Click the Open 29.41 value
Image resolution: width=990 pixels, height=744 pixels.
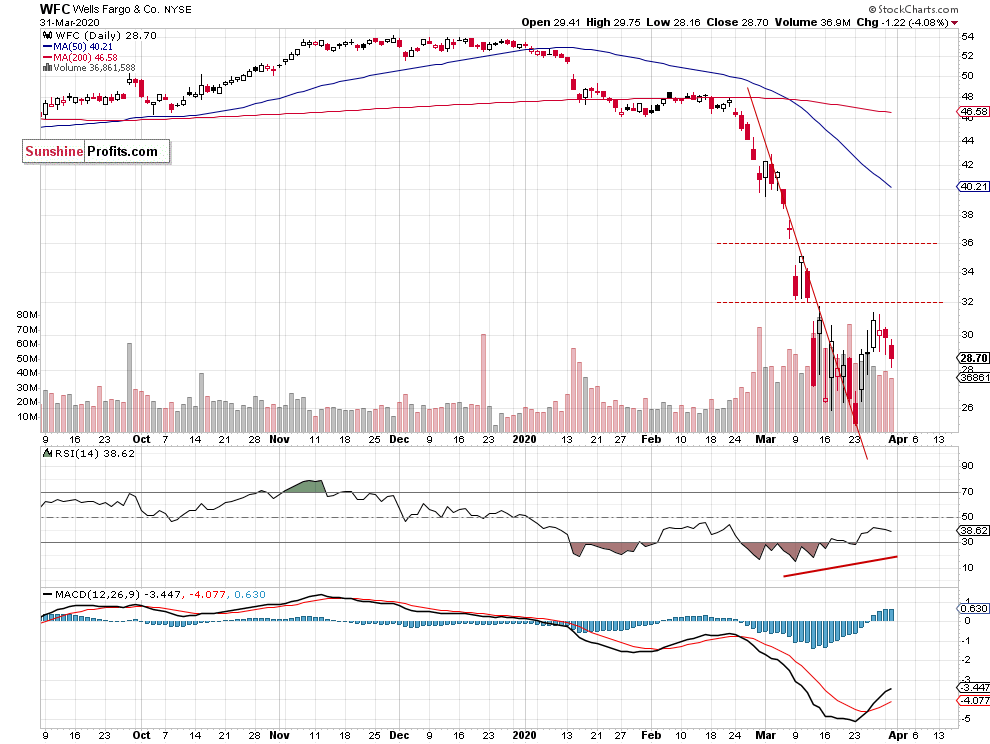point(551,22)
